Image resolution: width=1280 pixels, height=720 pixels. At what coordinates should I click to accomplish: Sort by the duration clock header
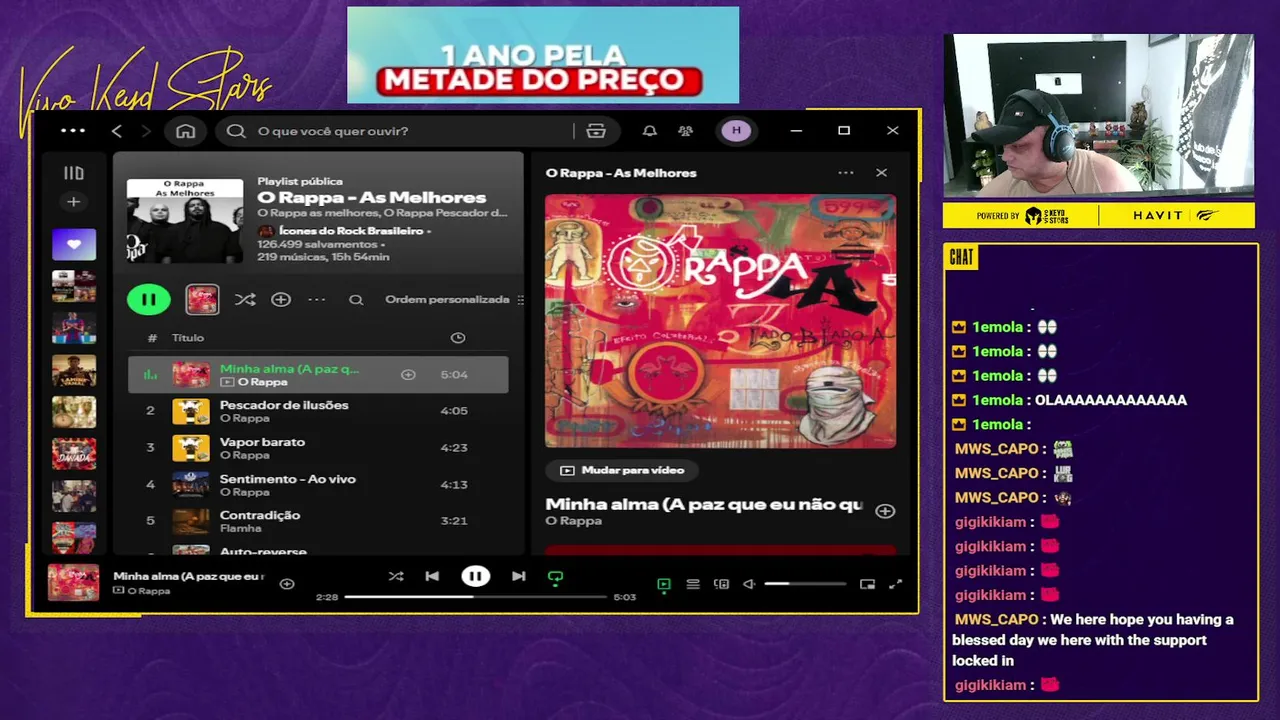[x=458, y=338]
